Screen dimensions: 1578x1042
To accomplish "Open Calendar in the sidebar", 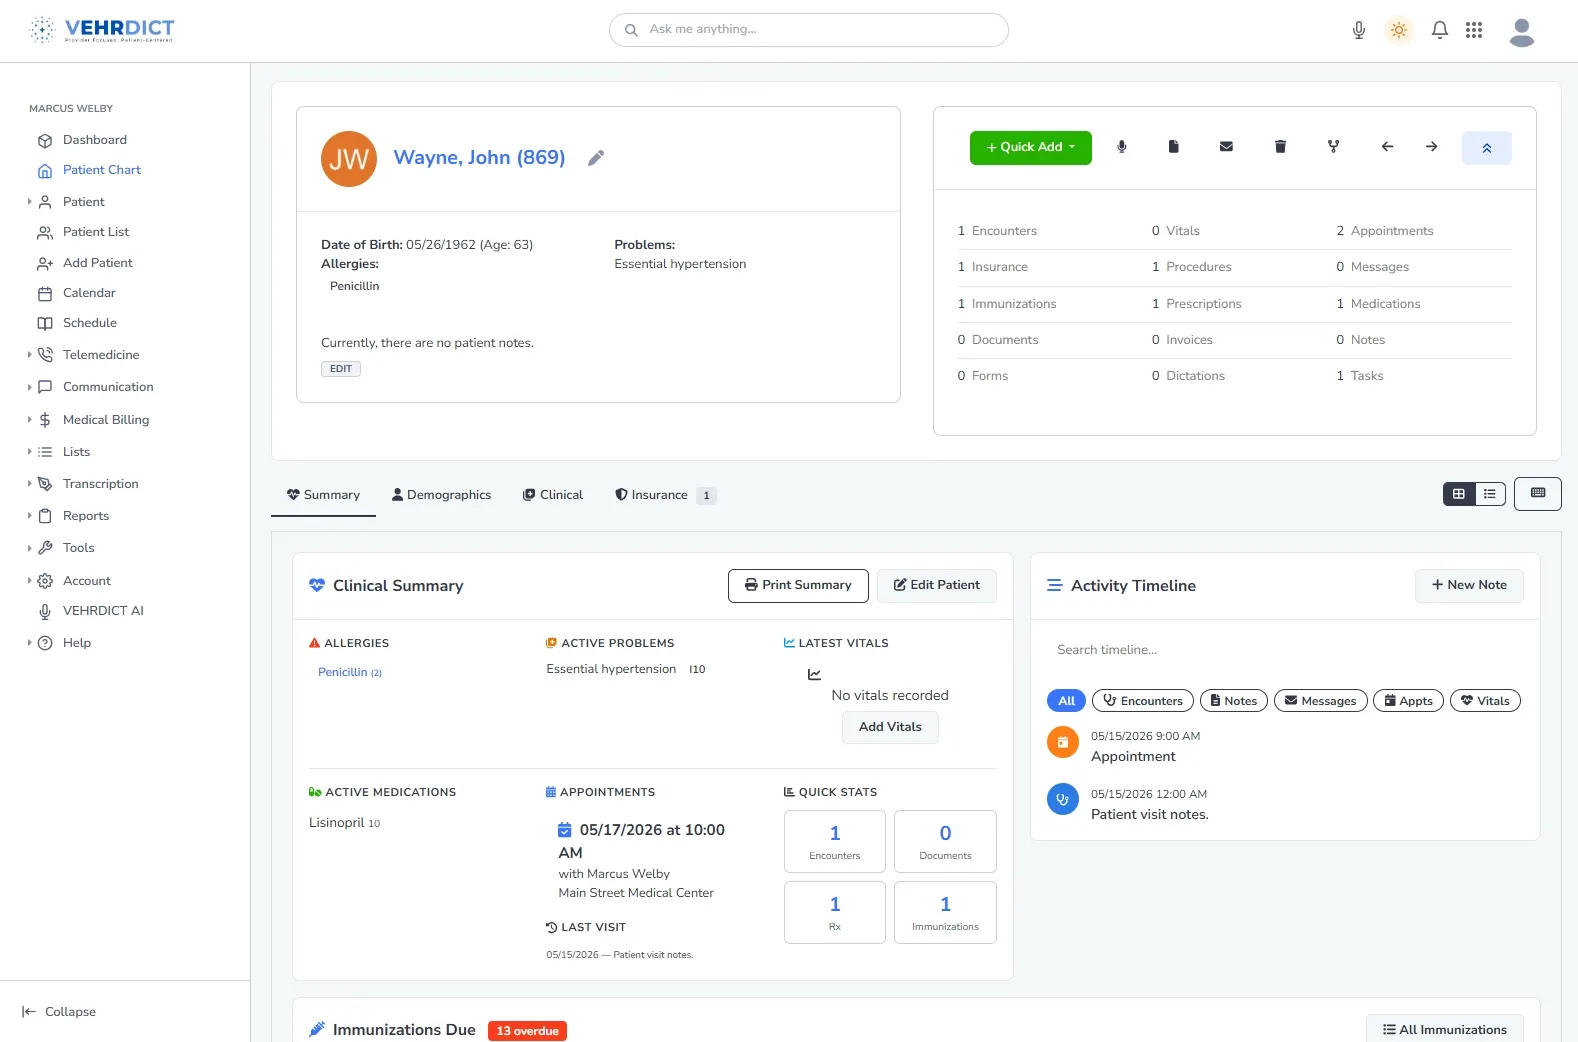I will click(89, 293).
